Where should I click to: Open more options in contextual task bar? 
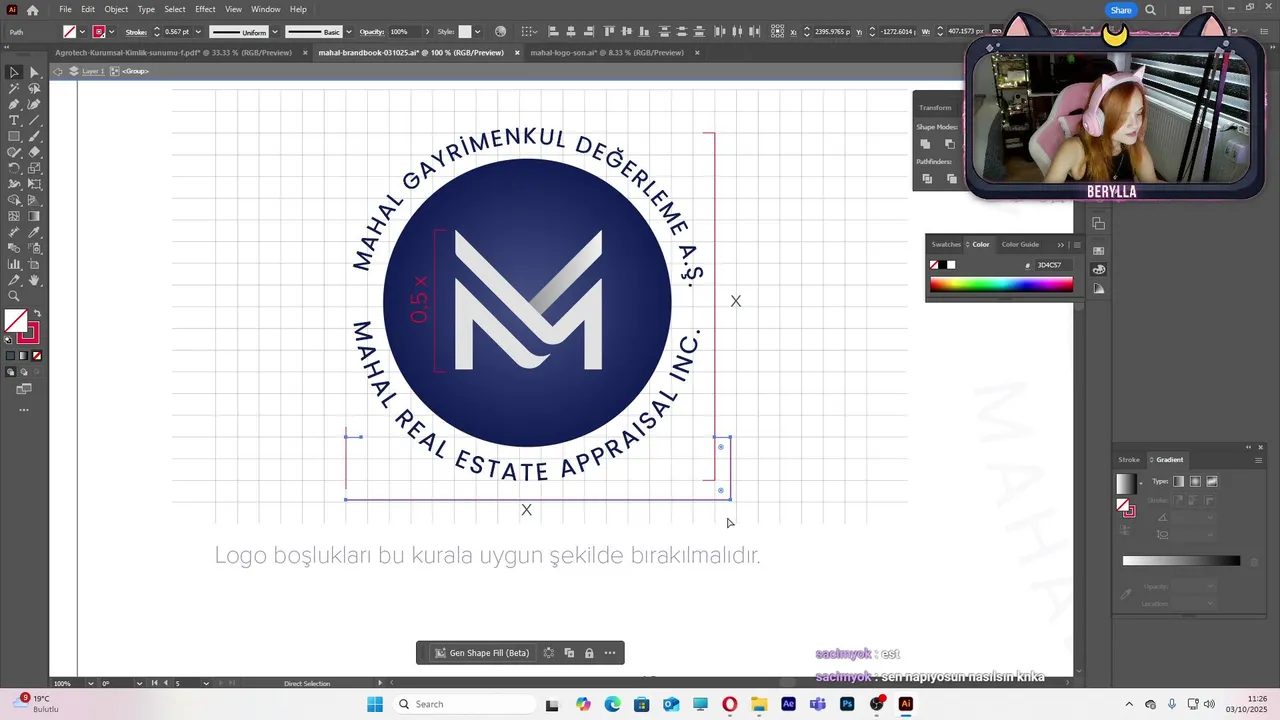click(x=610, y=653)
